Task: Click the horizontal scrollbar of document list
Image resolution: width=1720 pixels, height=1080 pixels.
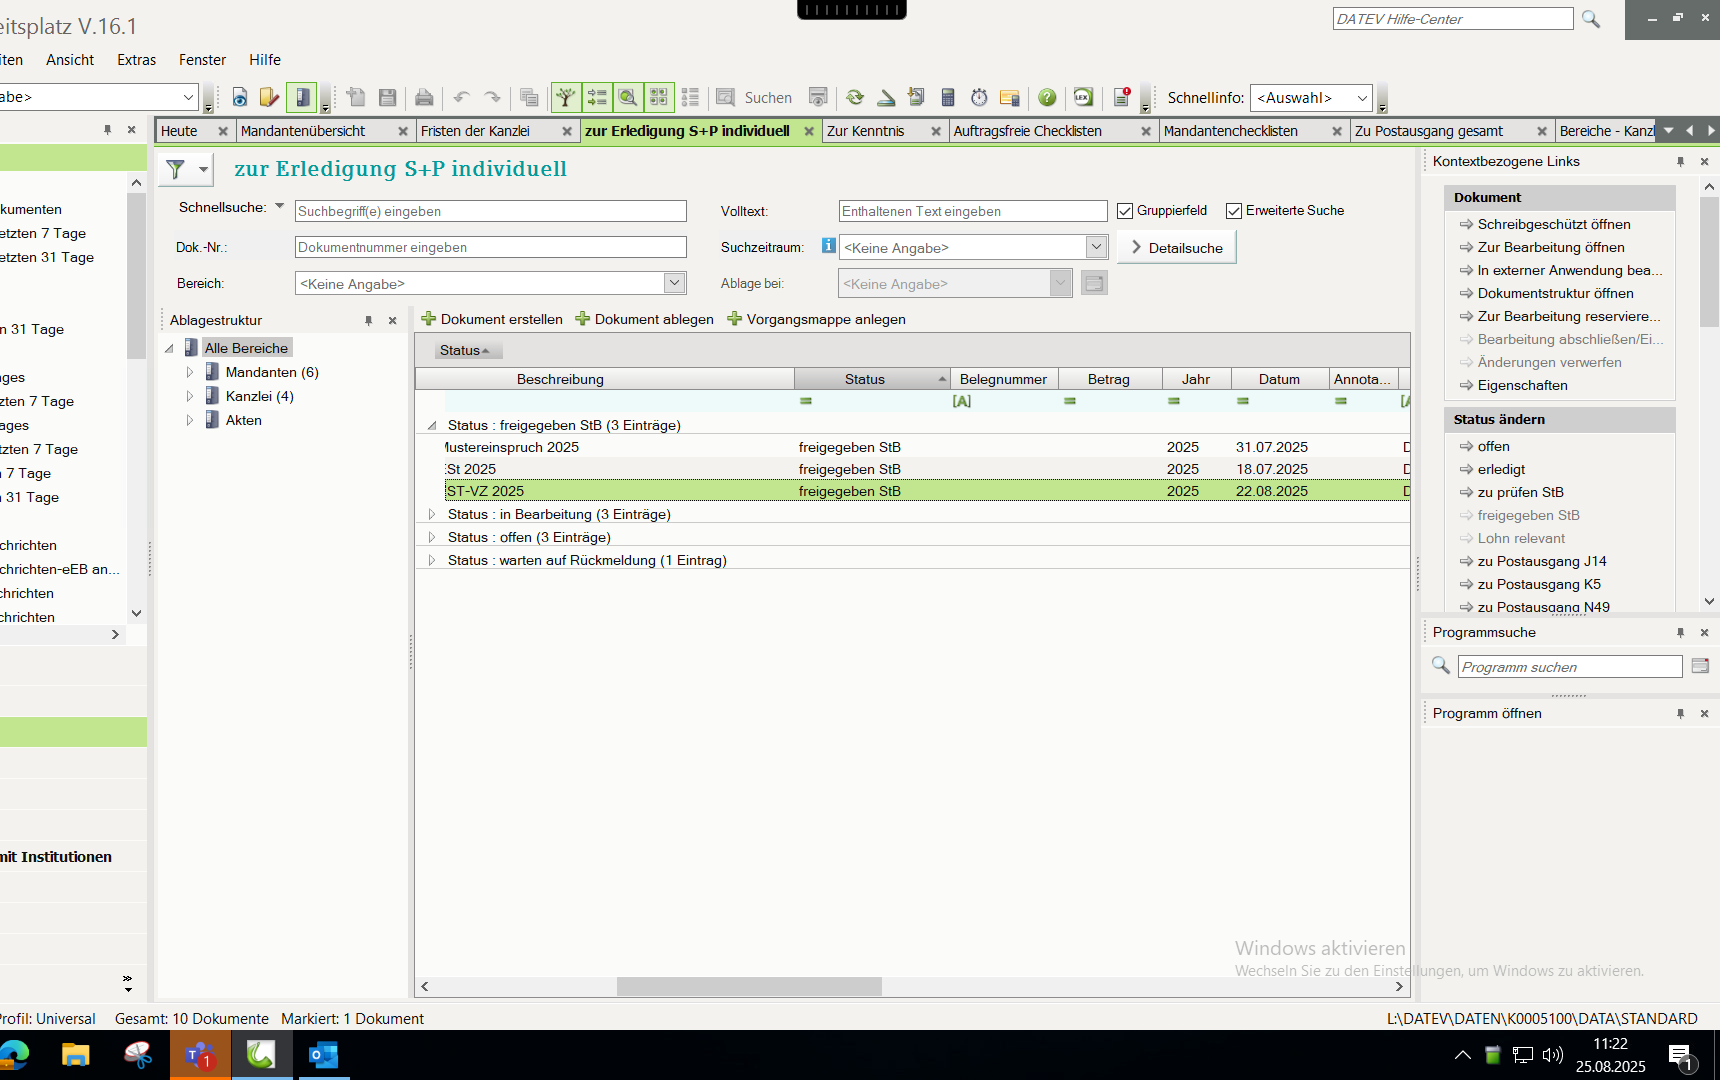Action: point(749,986)
